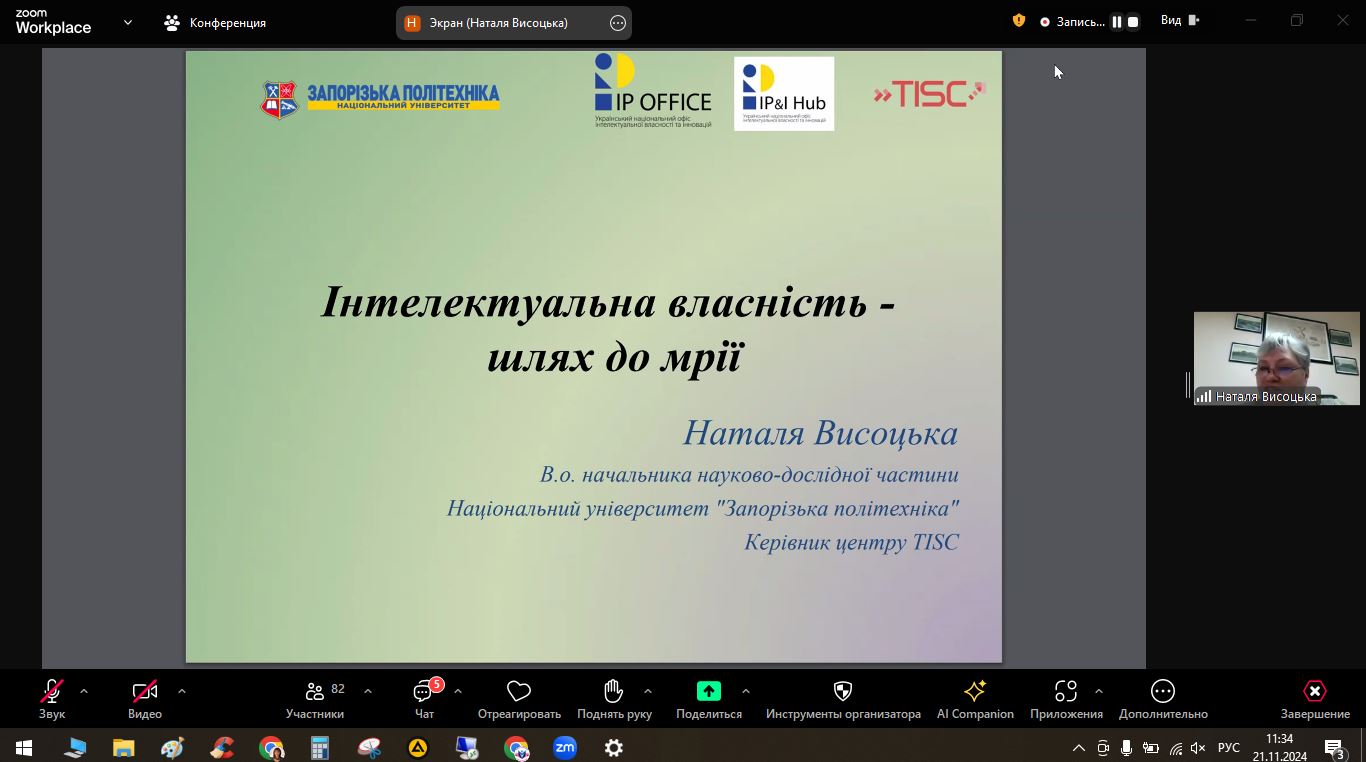Unmute microphone with the Звук button
Screen dimensions: 1366x762
pos(52,692)
